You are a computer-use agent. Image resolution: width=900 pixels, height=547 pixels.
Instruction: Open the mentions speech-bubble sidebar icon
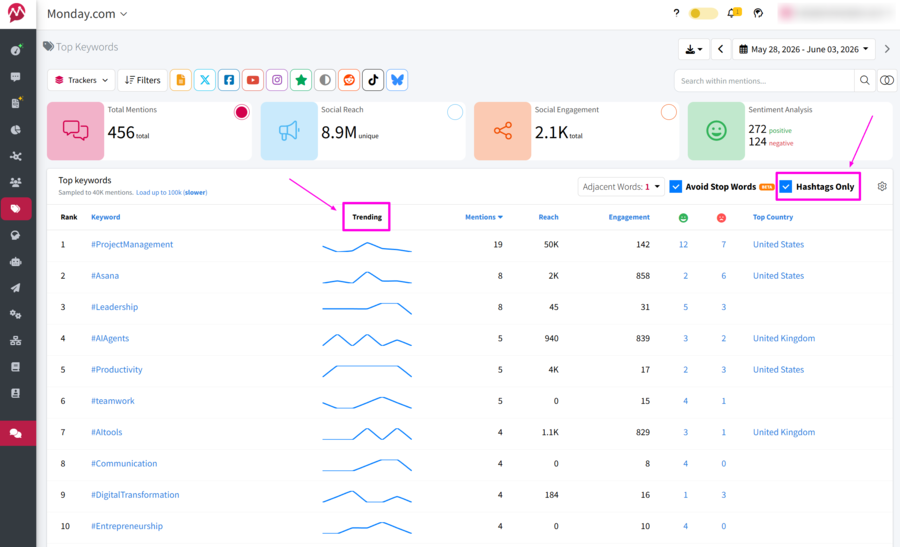(16, 77)
